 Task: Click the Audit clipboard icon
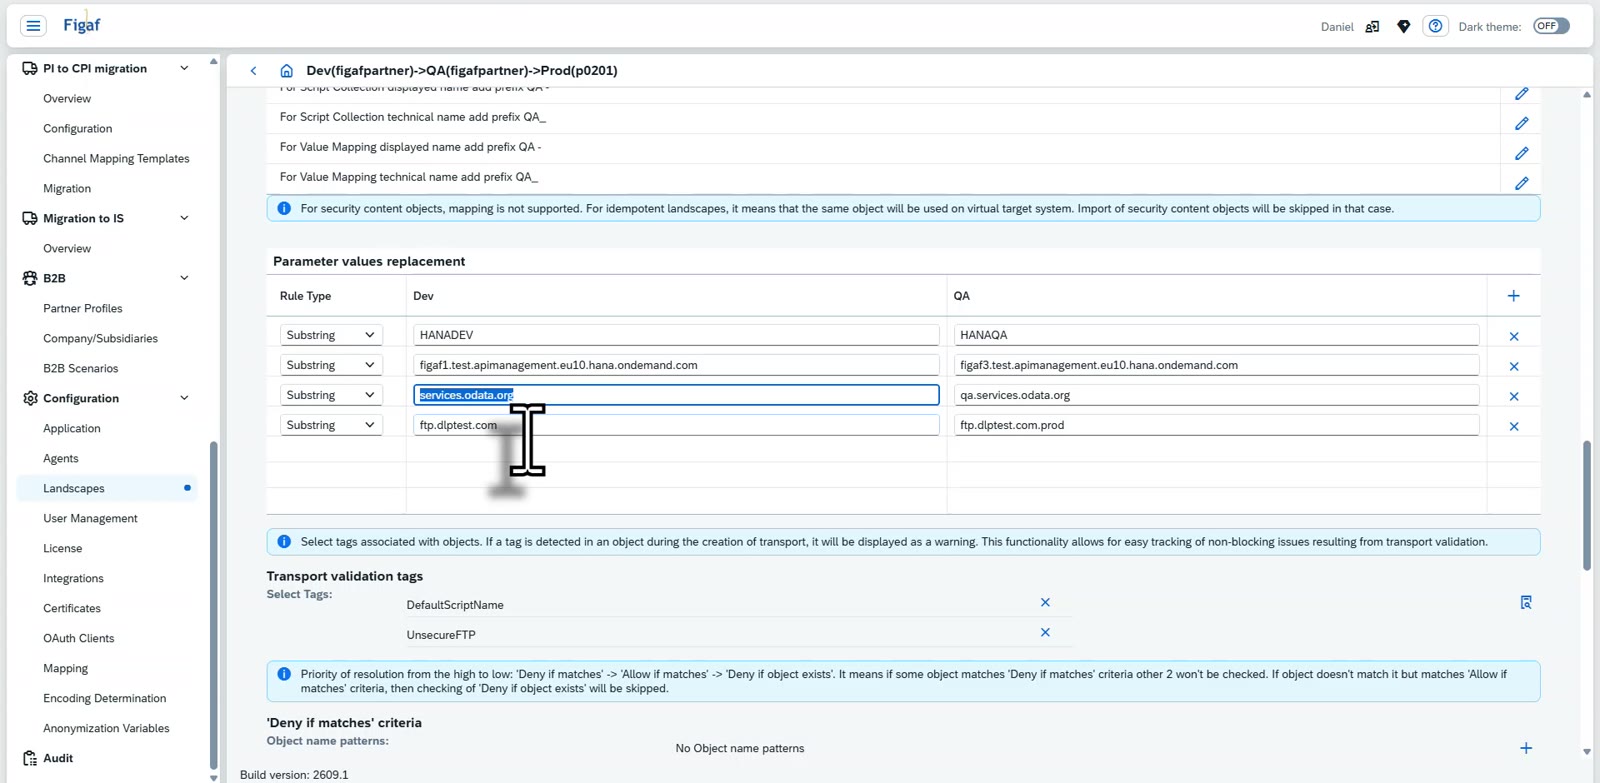tap(30, 759)
